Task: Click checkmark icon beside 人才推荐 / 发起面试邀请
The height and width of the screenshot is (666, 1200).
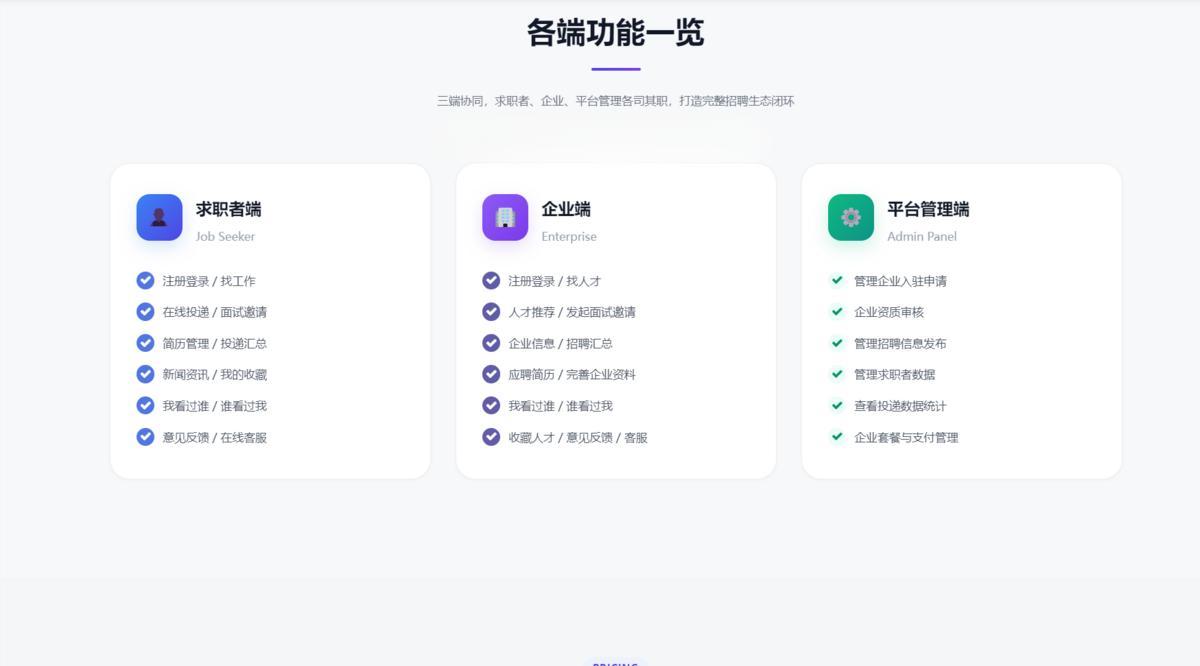Action: [x=491, y=312]
